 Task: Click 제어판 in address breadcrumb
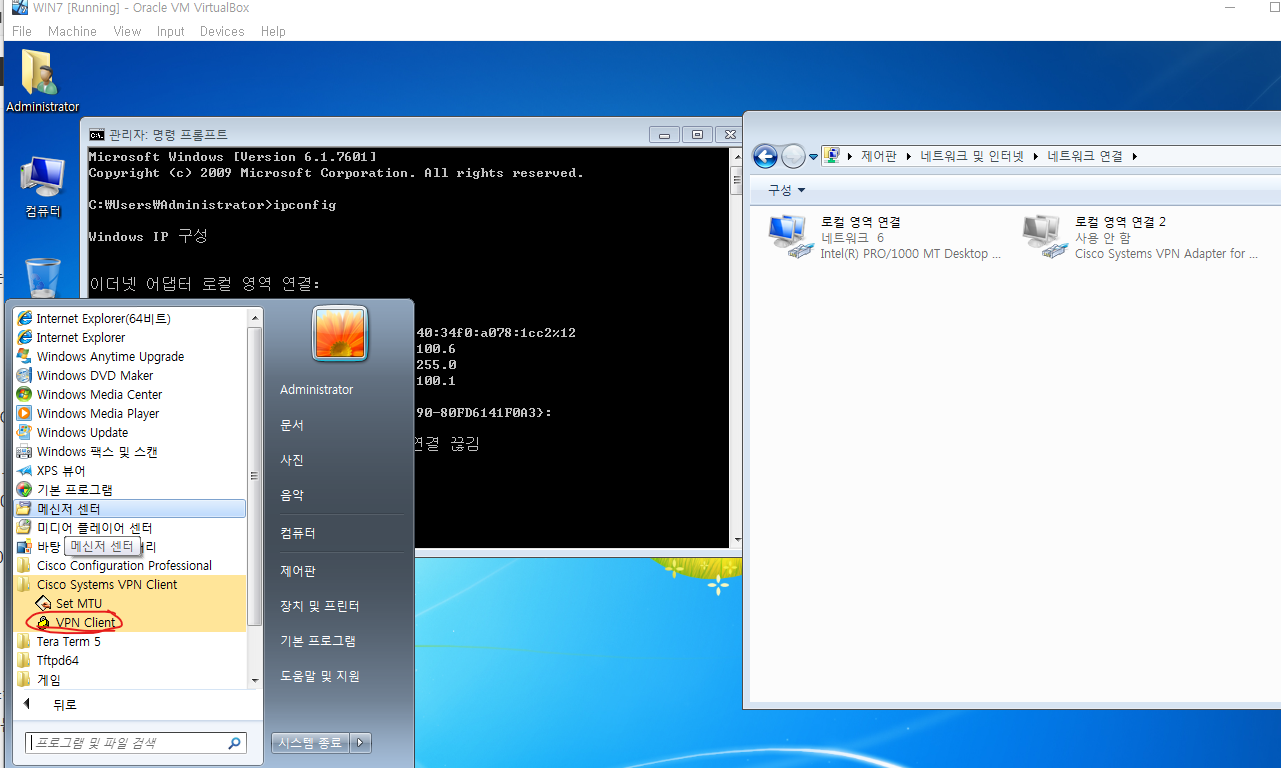click(x=879, y=156)
